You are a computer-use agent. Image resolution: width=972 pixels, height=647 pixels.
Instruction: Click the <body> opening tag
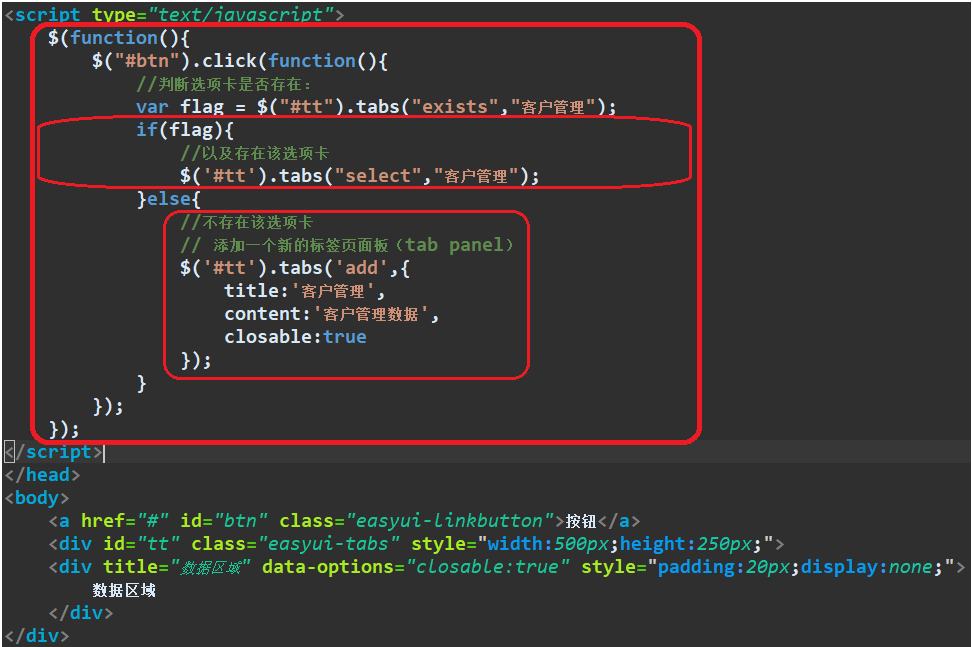(37, 498)
